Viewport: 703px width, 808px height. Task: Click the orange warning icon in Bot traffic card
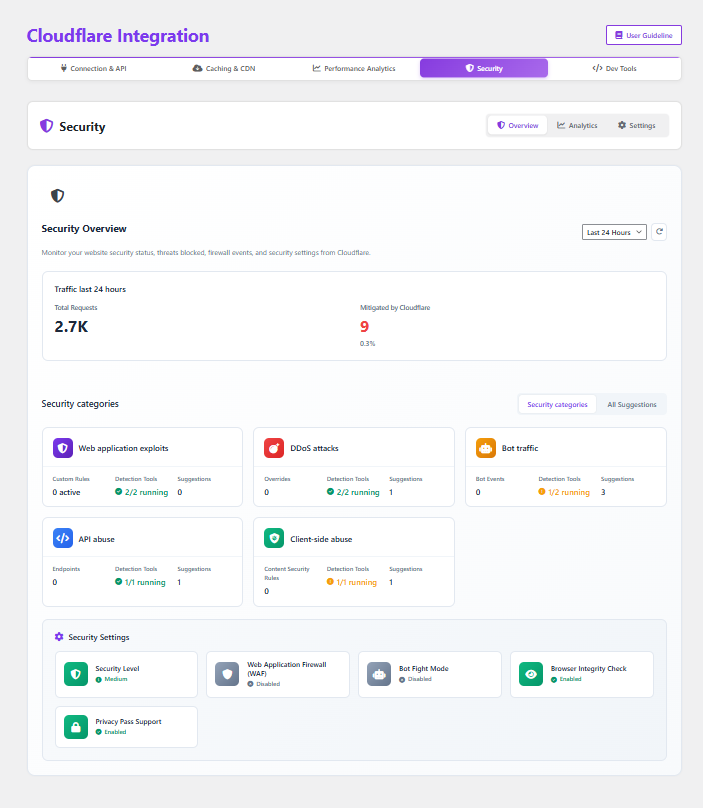[x=542, y=492]
